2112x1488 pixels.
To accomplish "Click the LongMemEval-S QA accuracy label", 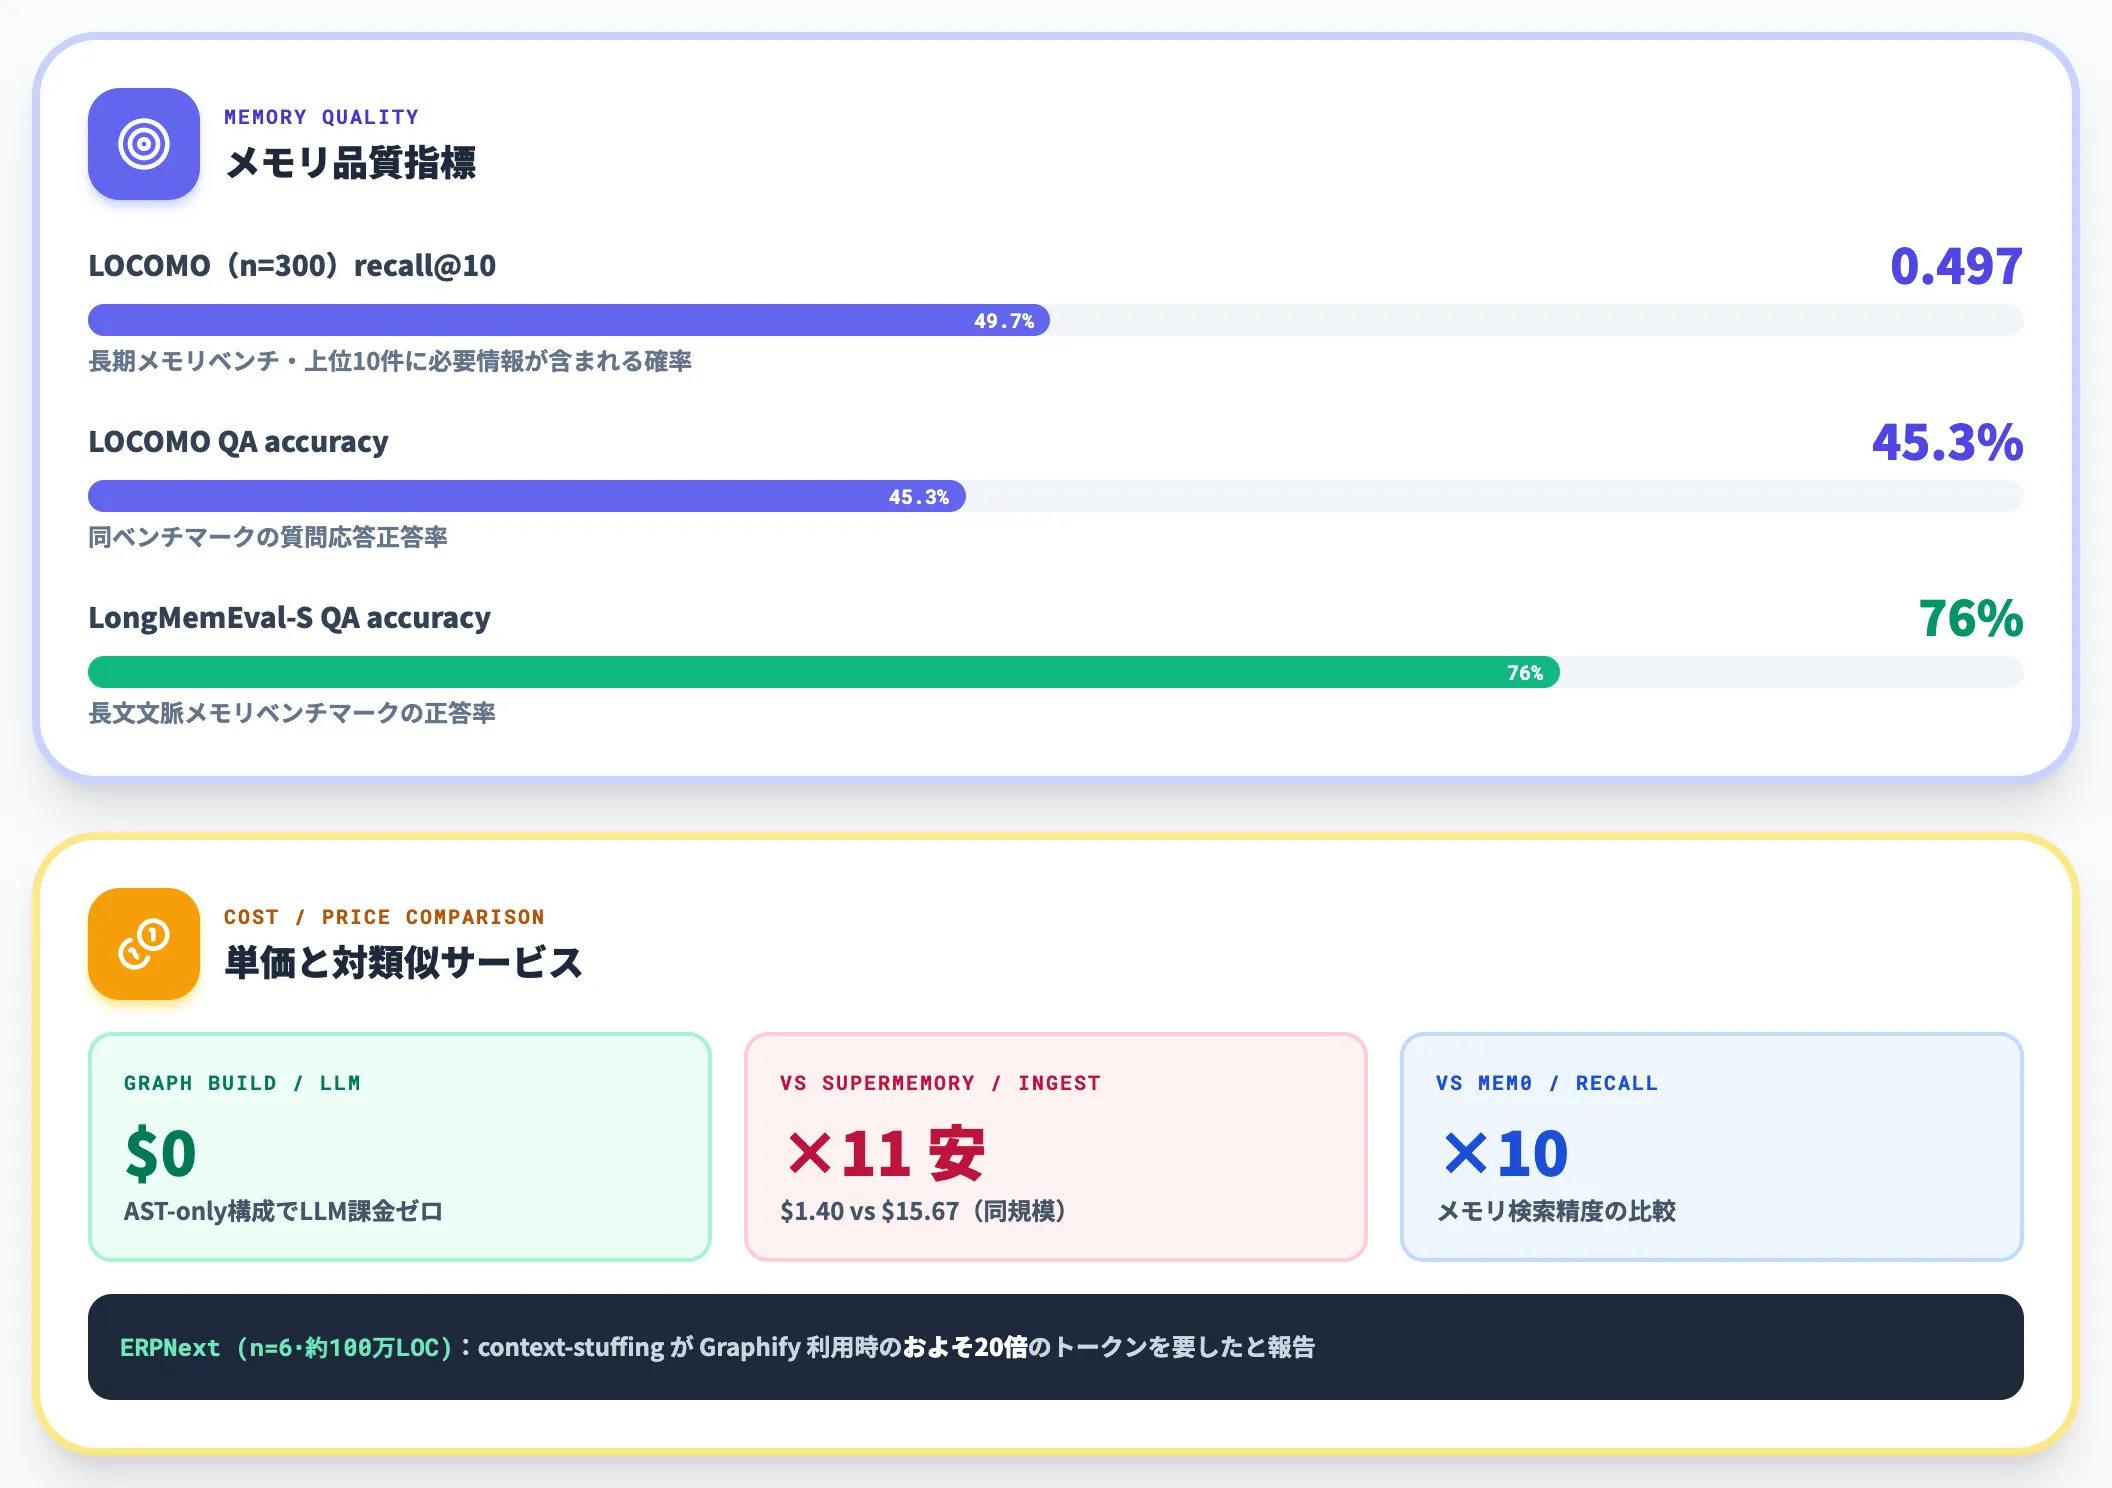I will click(289, 618).
